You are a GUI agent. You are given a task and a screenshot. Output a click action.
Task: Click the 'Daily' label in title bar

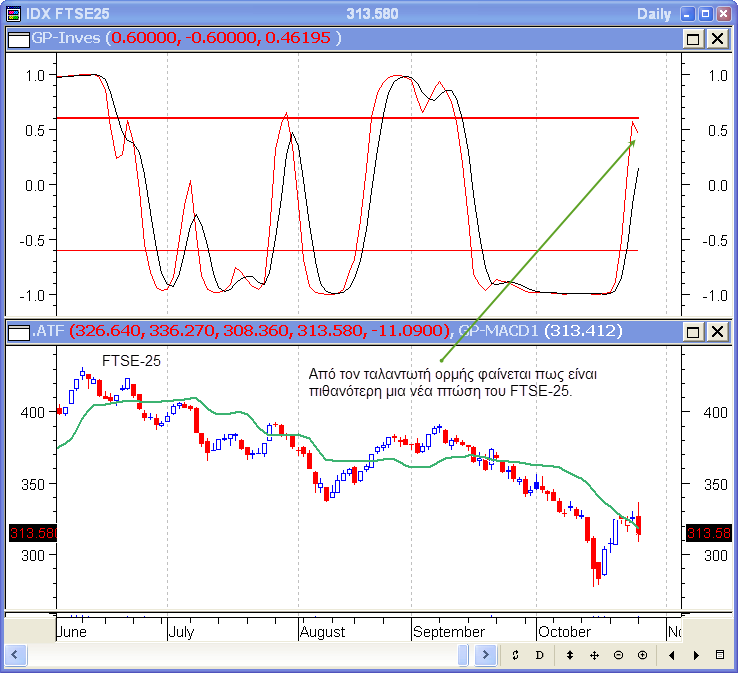[x=656, y=13]
